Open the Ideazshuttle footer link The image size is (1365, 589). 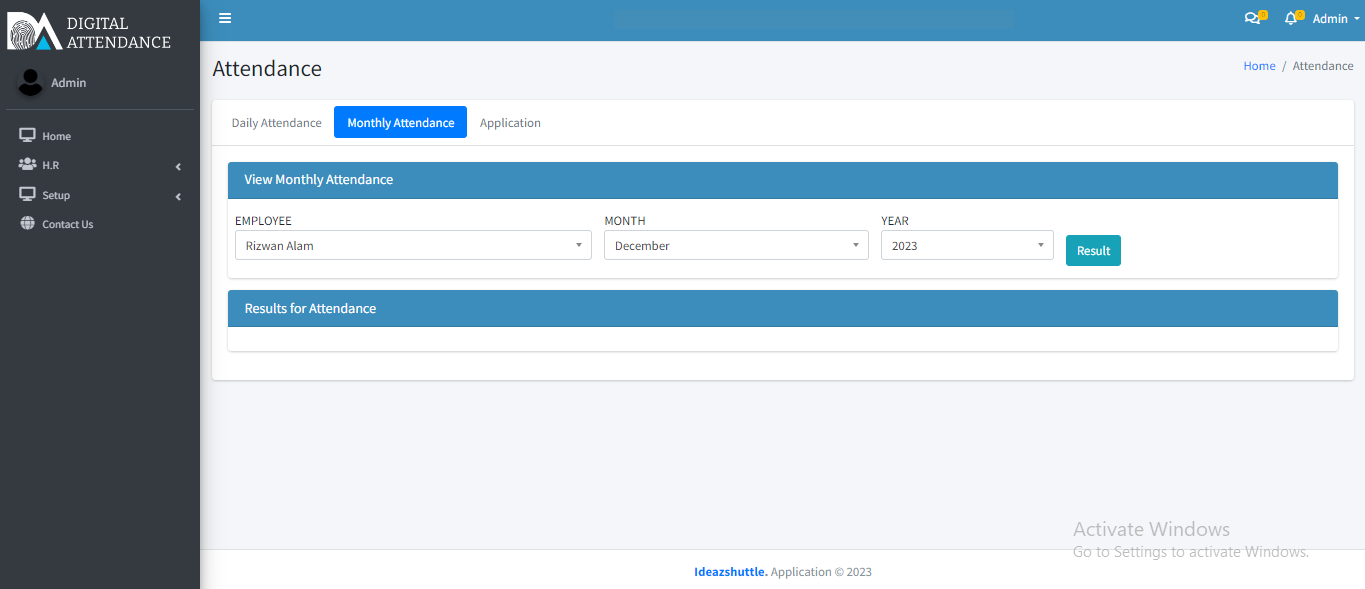click(x=730, y=572)
